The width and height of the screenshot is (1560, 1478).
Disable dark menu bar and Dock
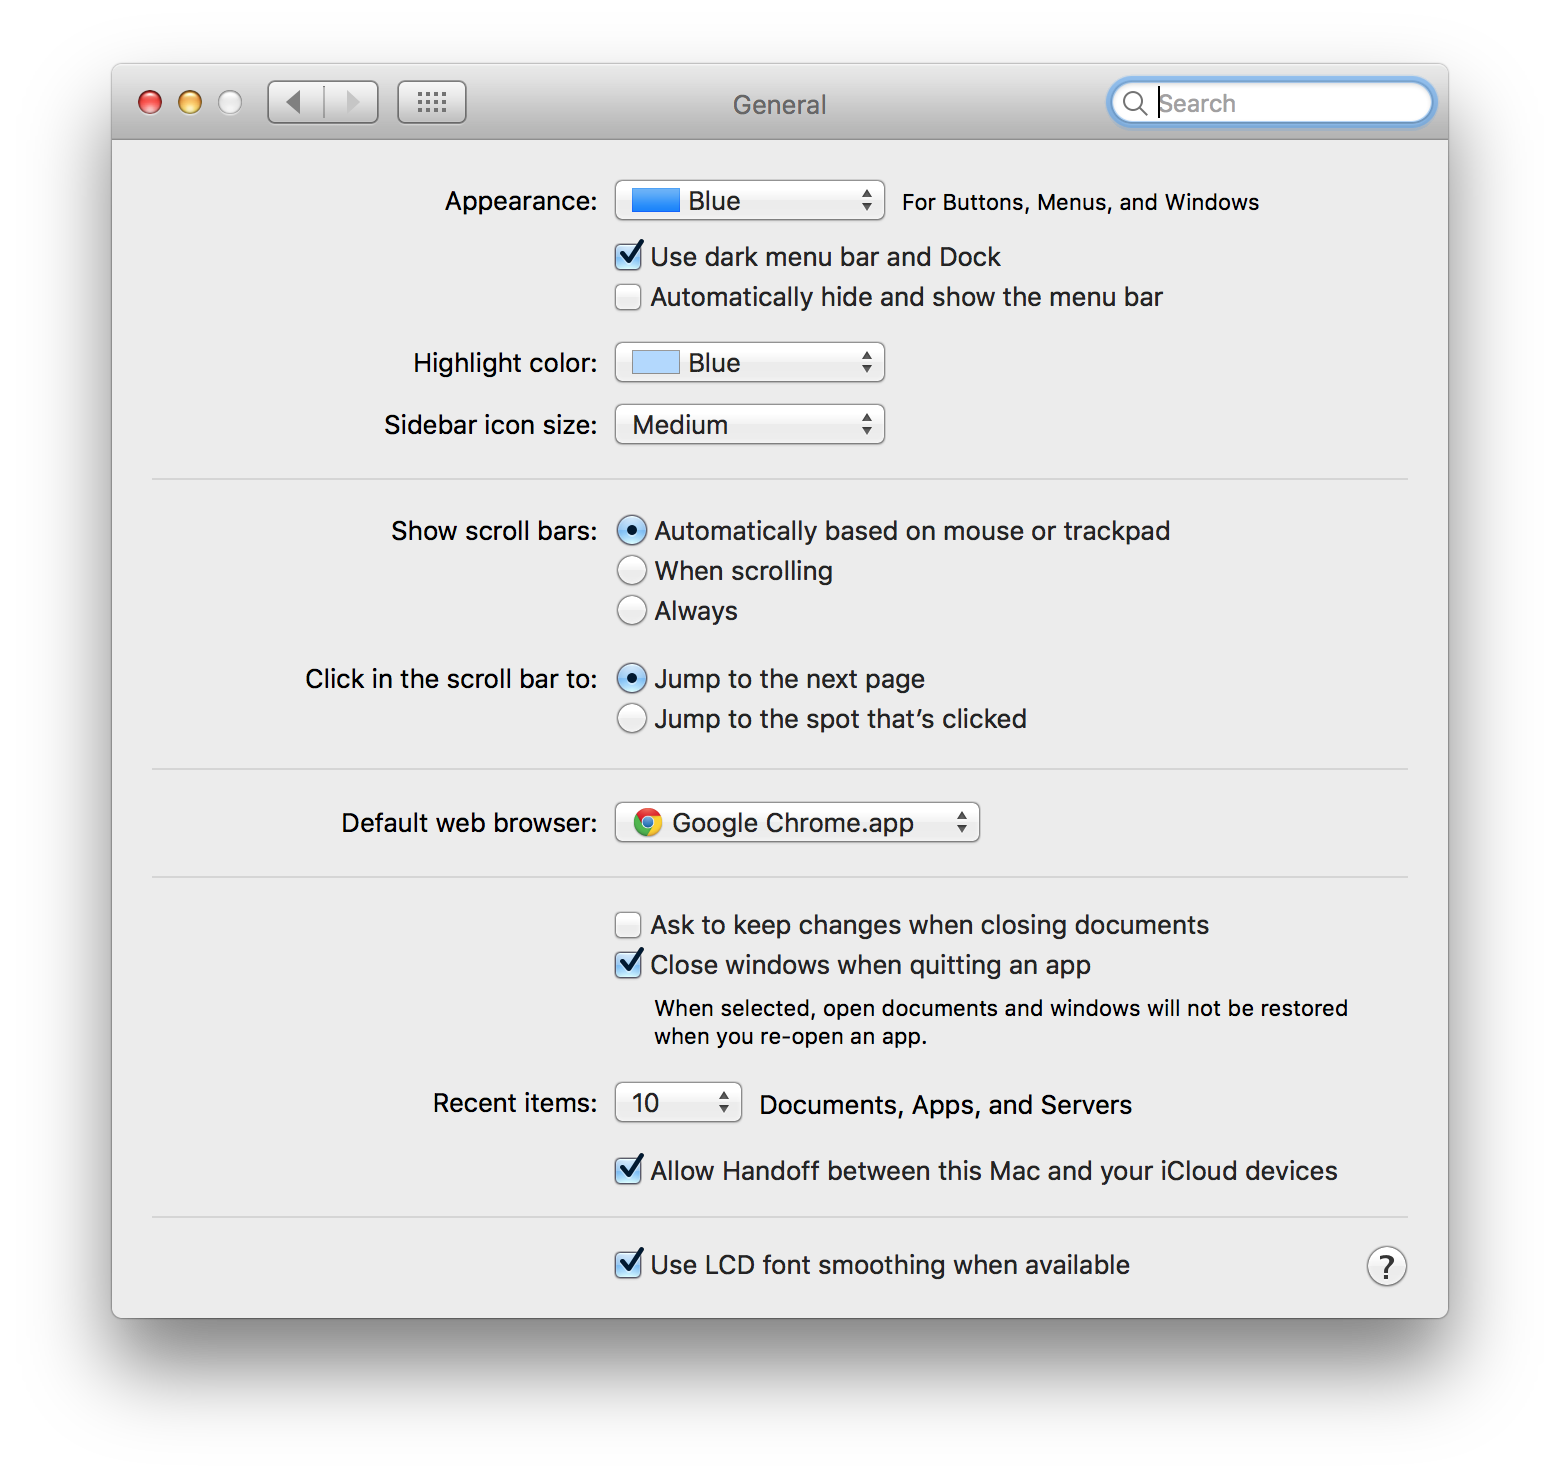click(x=629, y=257)
